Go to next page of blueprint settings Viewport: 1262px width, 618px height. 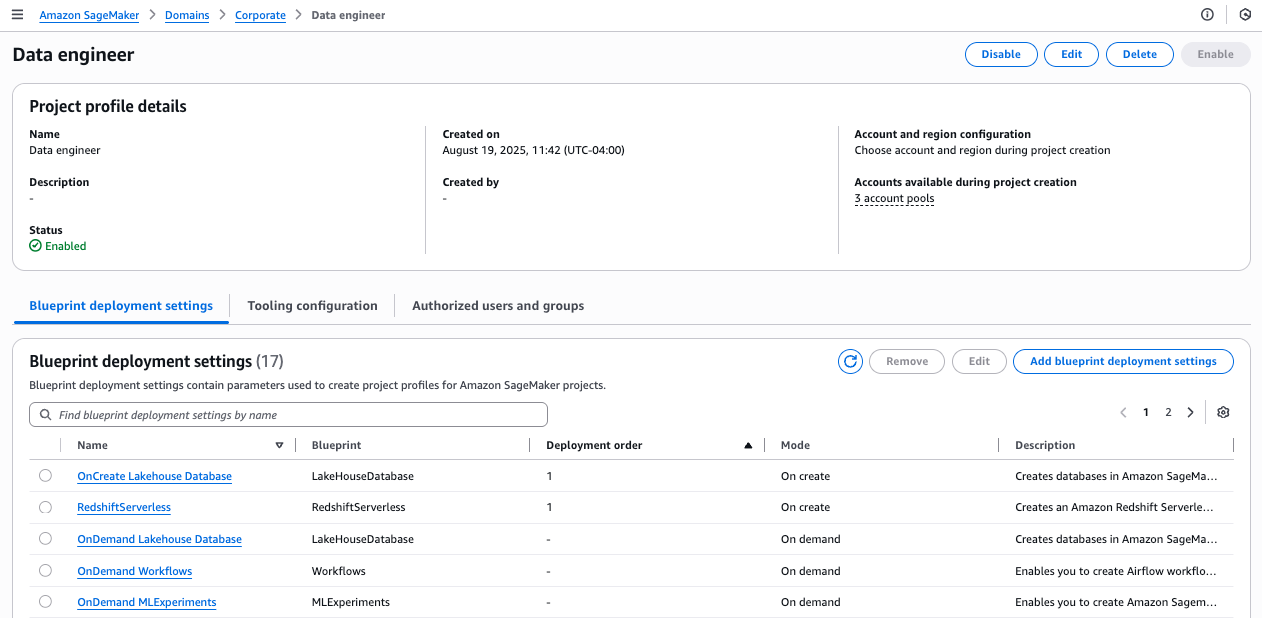point(1190,413)
